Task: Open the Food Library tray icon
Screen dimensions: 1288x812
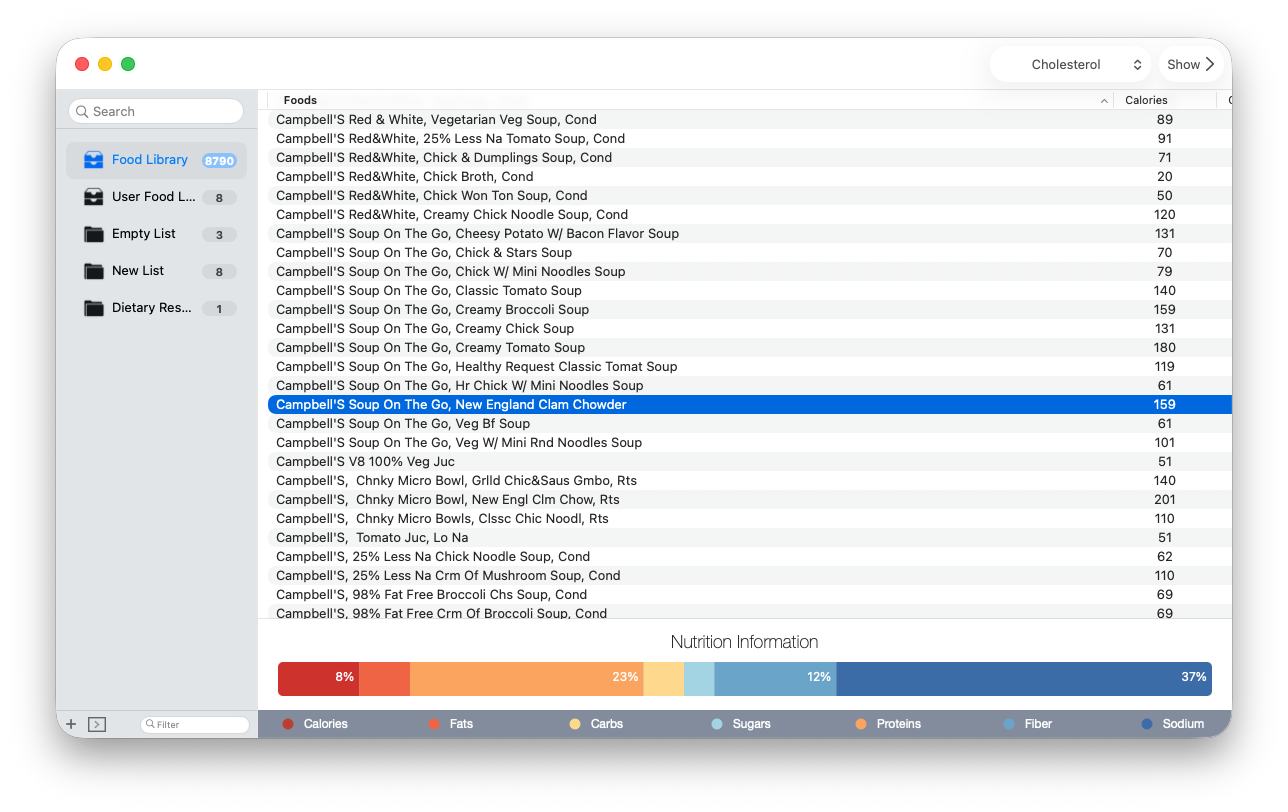Action: coord(94,160)
